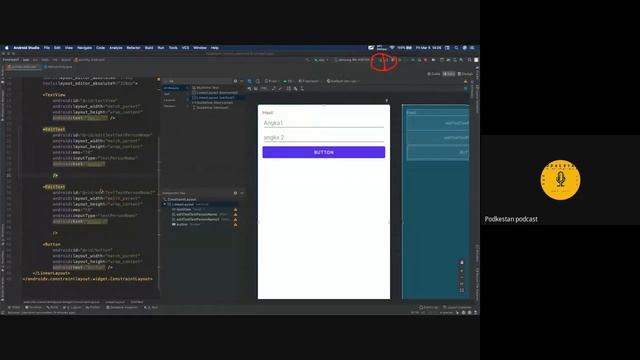This screenshot has height=360, width=640.
Task: Click warning icon beside editTextTextPersonName2 item
Action: click(x=236, y=219)
